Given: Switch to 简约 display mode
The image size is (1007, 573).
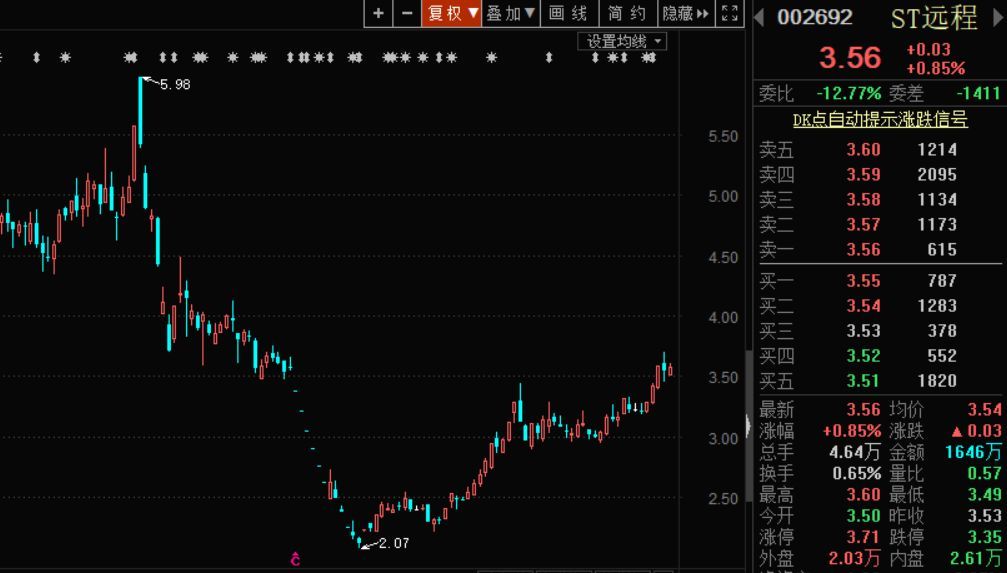Looking at the screenshot, I should click(x=627, y=13).
